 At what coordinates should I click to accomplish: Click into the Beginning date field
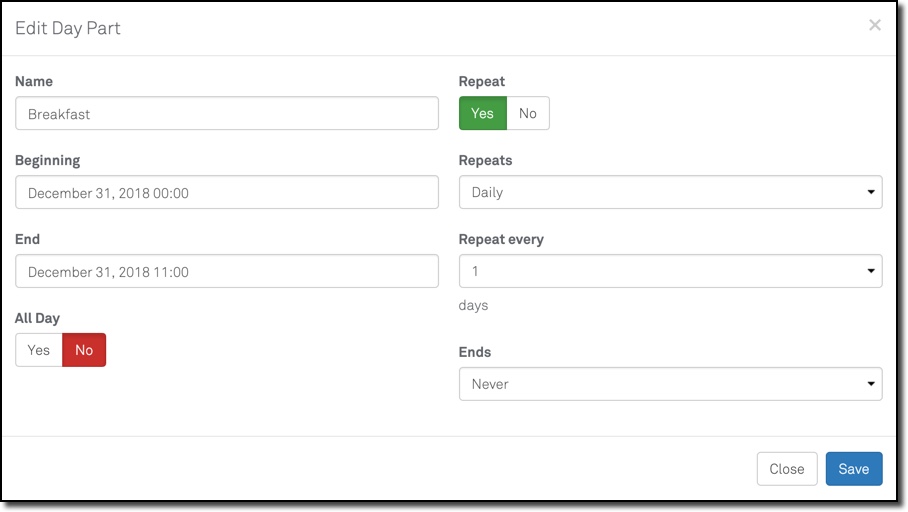tap(227, 193)
